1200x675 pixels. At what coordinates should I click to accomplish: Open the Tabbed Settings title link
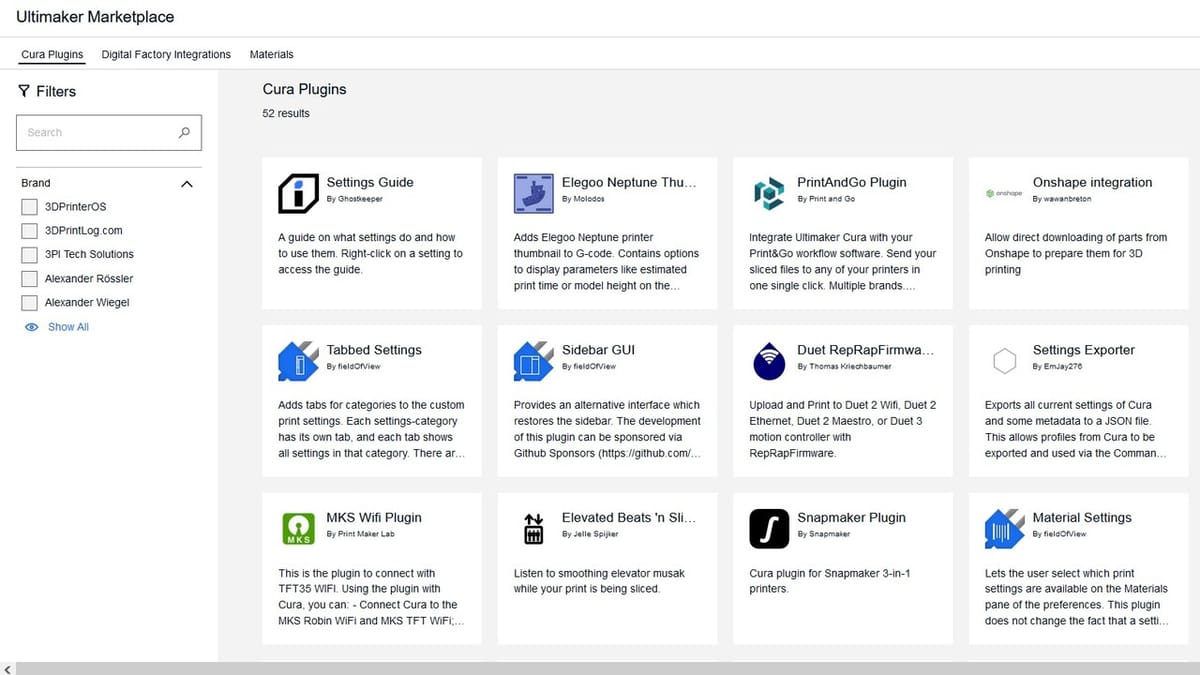[x=374, y=350]
